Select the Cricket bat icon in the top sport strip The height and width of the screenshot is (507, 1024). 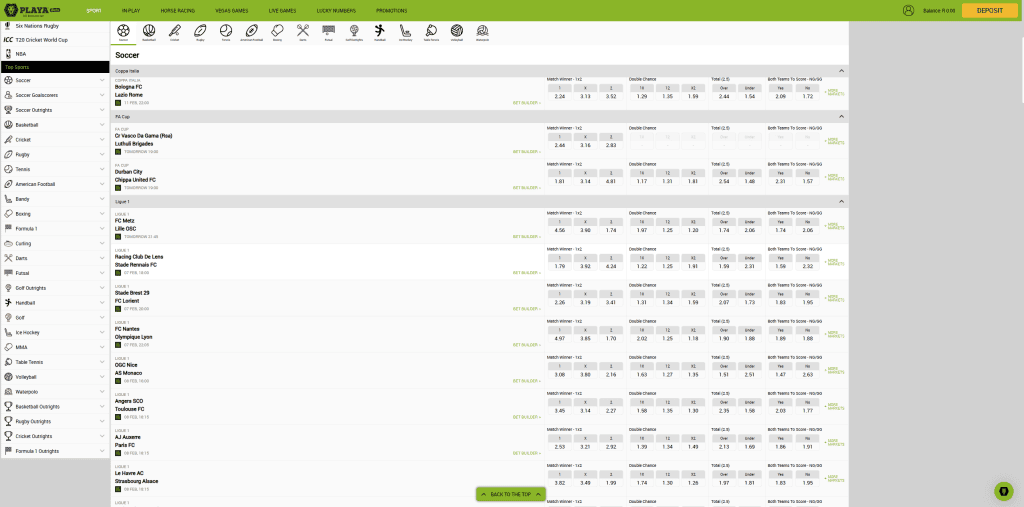coord(174,30)
